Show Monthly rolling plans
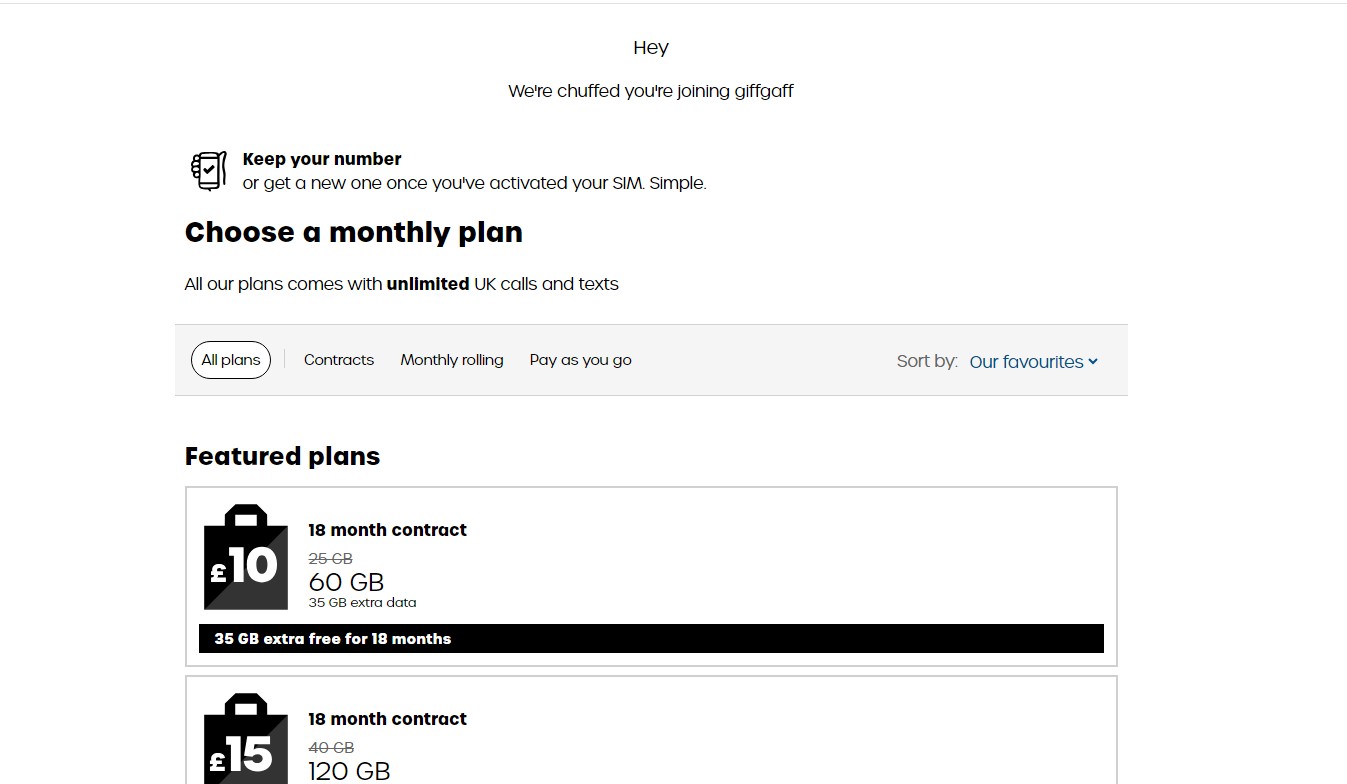The height and width of the screenshot is (784, 1347). 452,360
